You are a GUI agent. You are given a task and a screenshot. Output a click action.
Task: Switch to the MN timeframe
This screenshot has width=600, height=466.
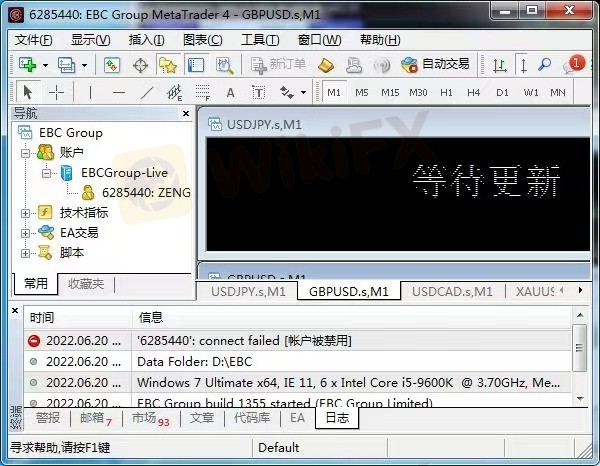[558, 93]
